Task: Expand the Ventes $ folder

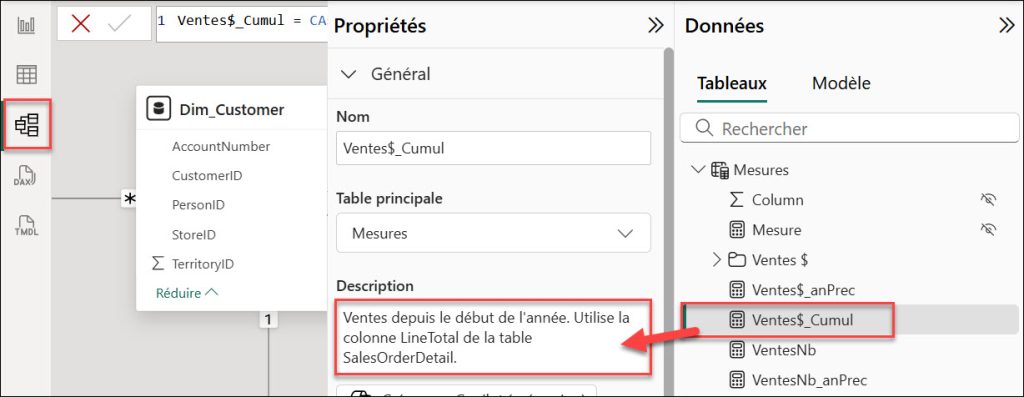Action: (x=717, y=260)
